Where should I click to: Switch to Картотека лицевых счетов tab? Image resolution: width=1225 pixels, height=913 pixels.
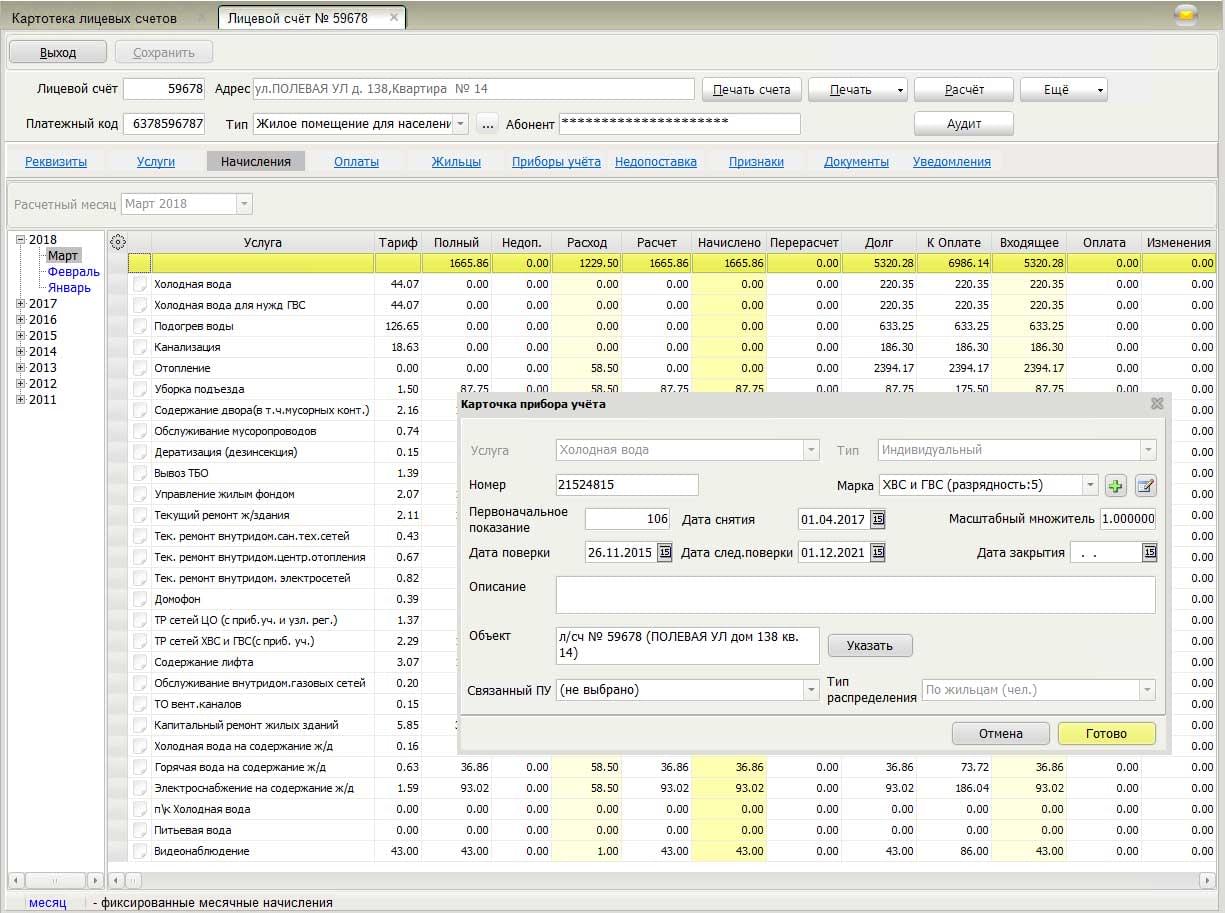94,18
